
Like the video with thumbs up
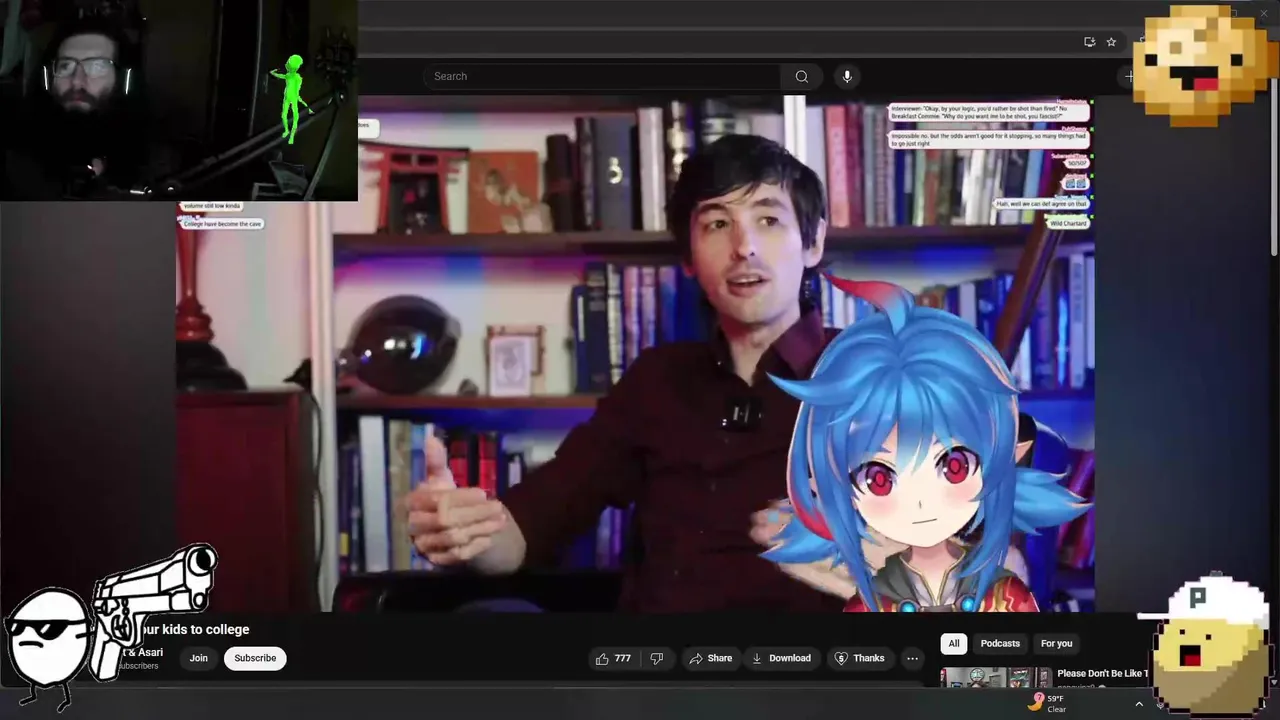pyautogui.click(x=612, y=658)
